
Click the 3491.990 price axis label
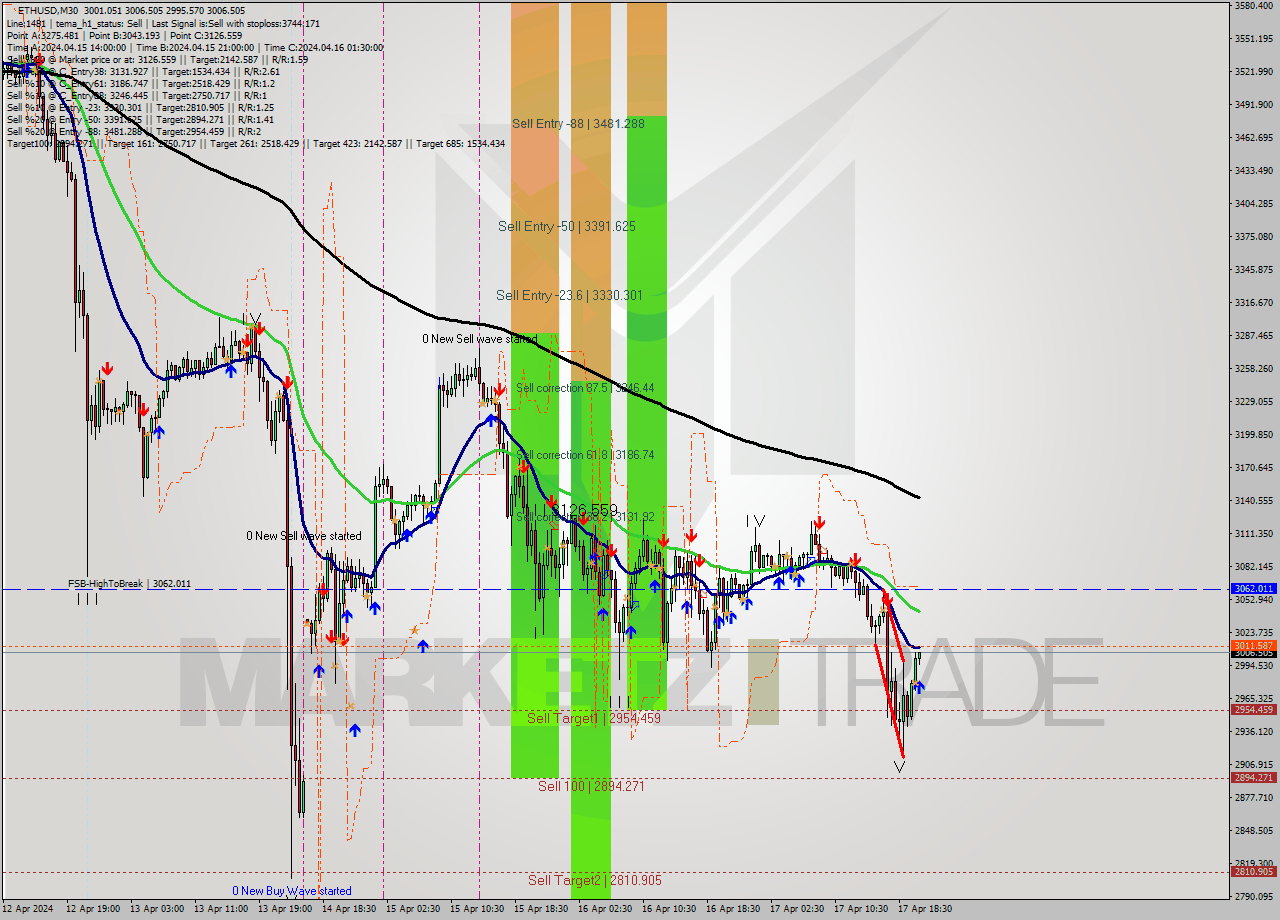click(1253, 104)
